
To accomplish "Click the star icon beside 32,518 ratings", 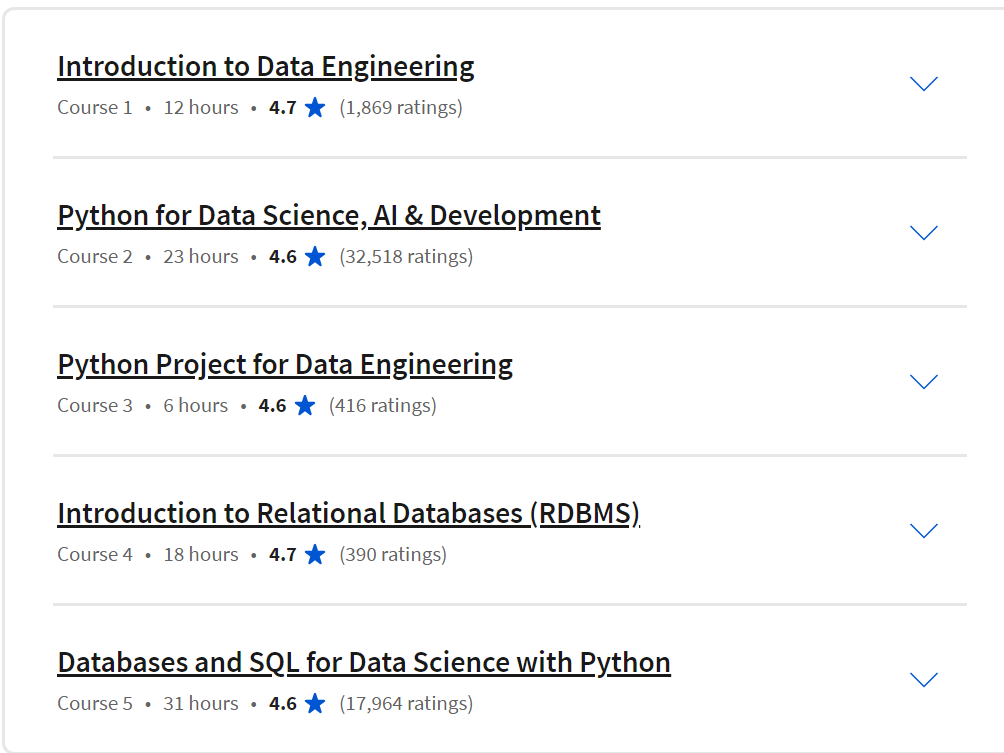I will pos(315,257).
